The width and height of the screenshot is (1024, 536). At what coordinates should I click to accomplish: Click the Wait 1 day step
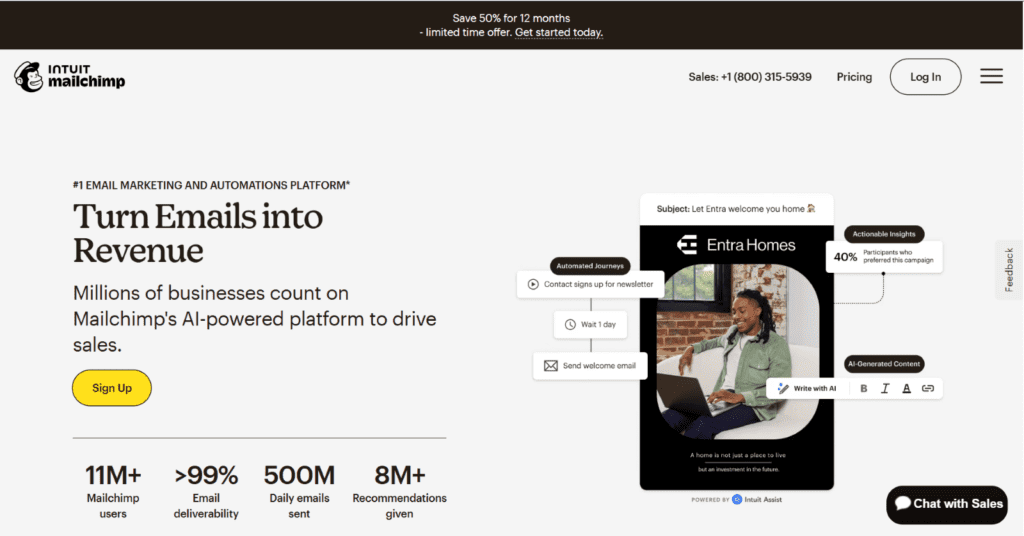point(590,324)
